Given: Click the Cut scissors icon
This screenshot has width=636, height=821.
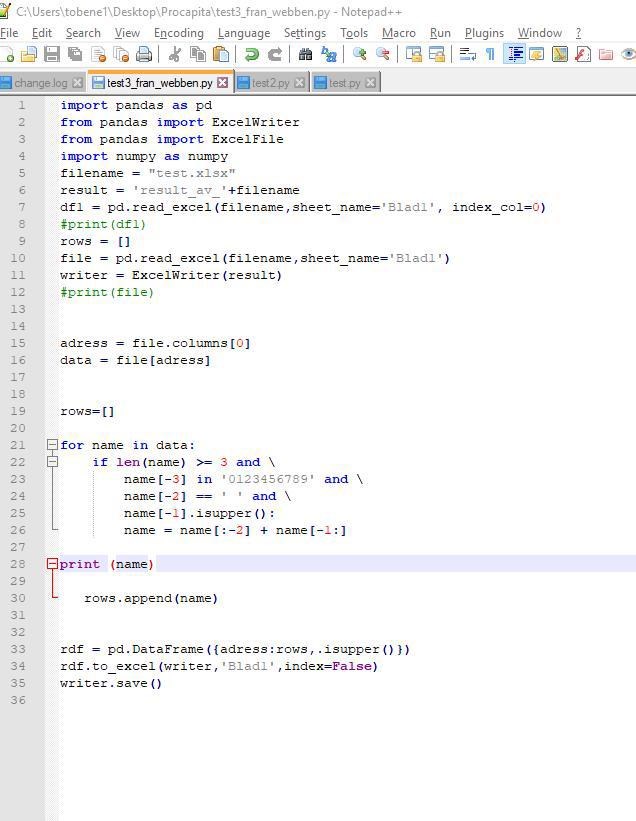Looking at the screenshot, I should point(175,55).
